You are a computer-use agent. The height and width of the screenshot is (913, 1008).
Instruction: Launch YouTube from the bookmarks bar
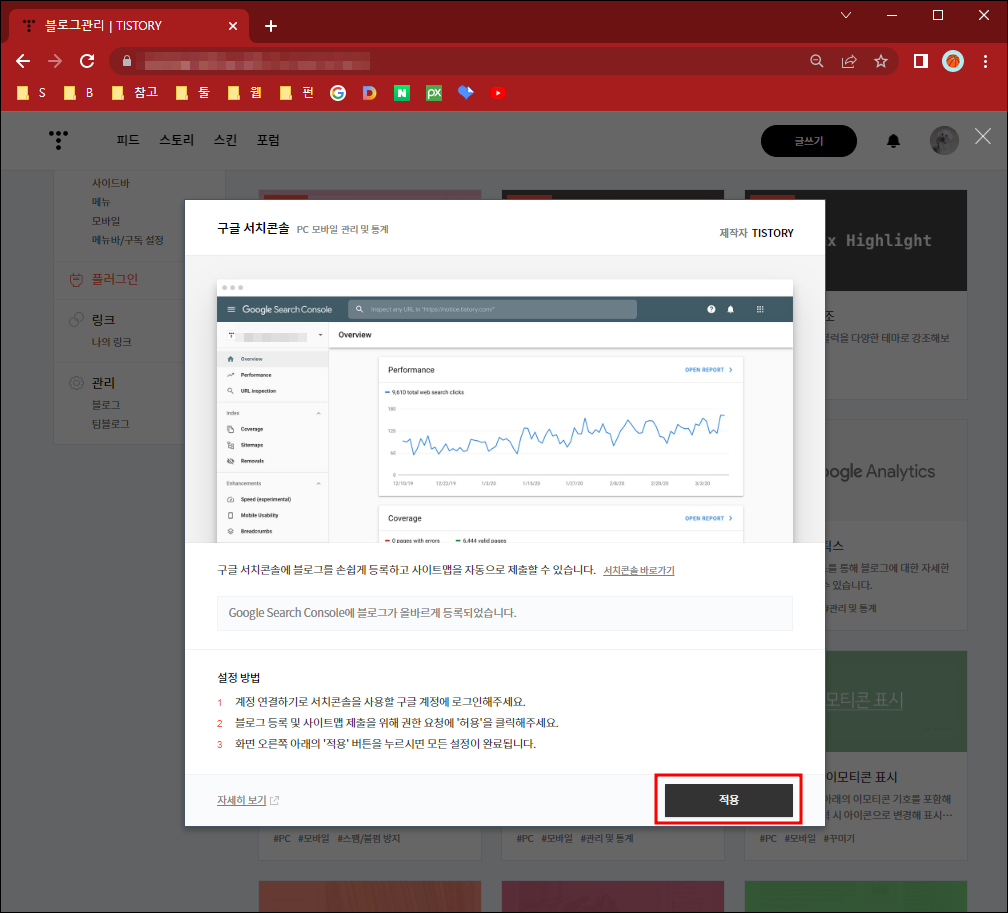[497, 92]
